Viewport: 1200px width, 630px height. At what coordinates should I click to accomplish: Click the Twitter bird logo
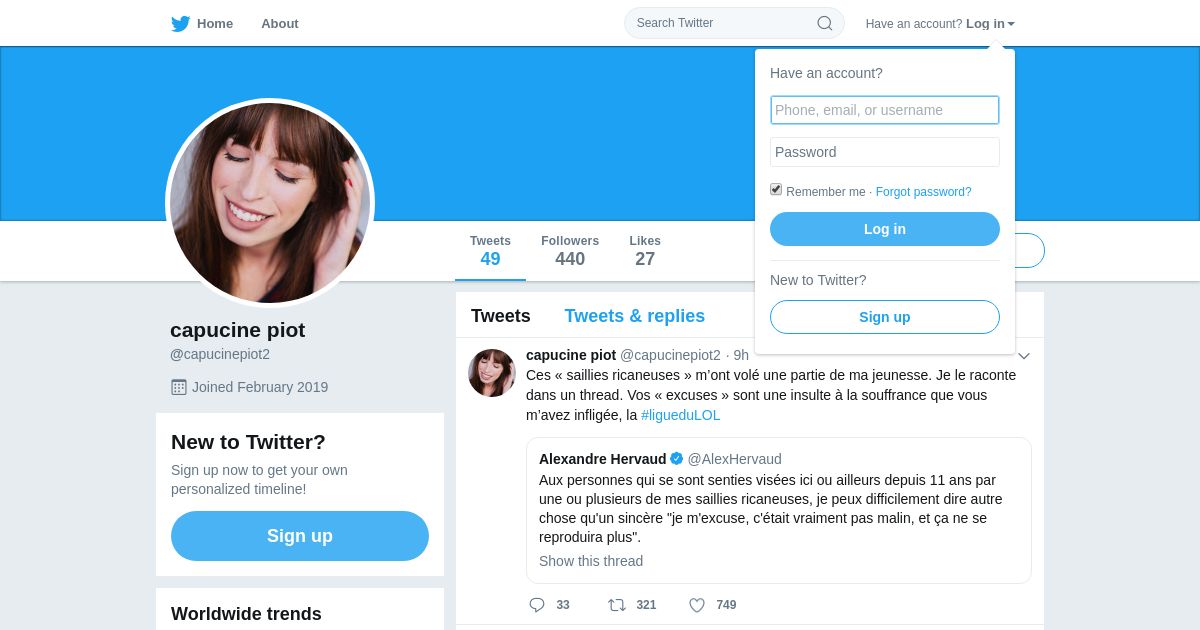tap(180, 24)
